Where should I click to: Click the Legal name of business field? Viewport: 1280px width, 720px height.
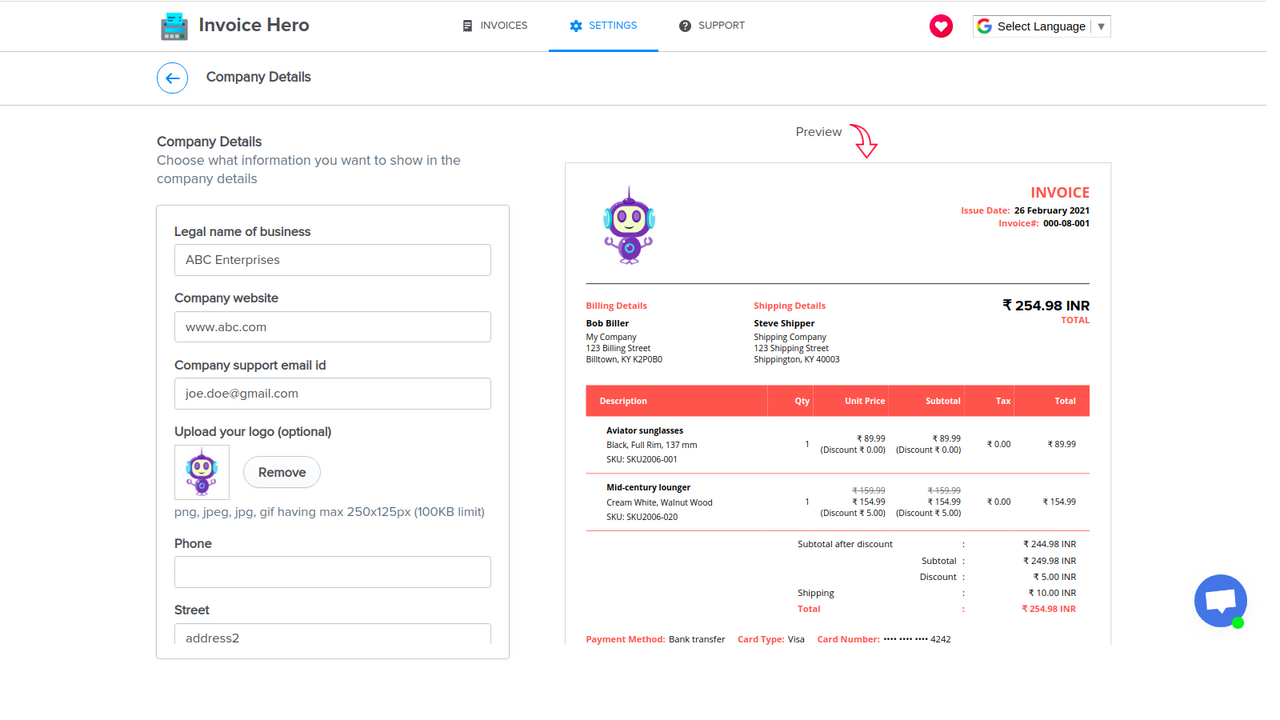click(332, 259)
